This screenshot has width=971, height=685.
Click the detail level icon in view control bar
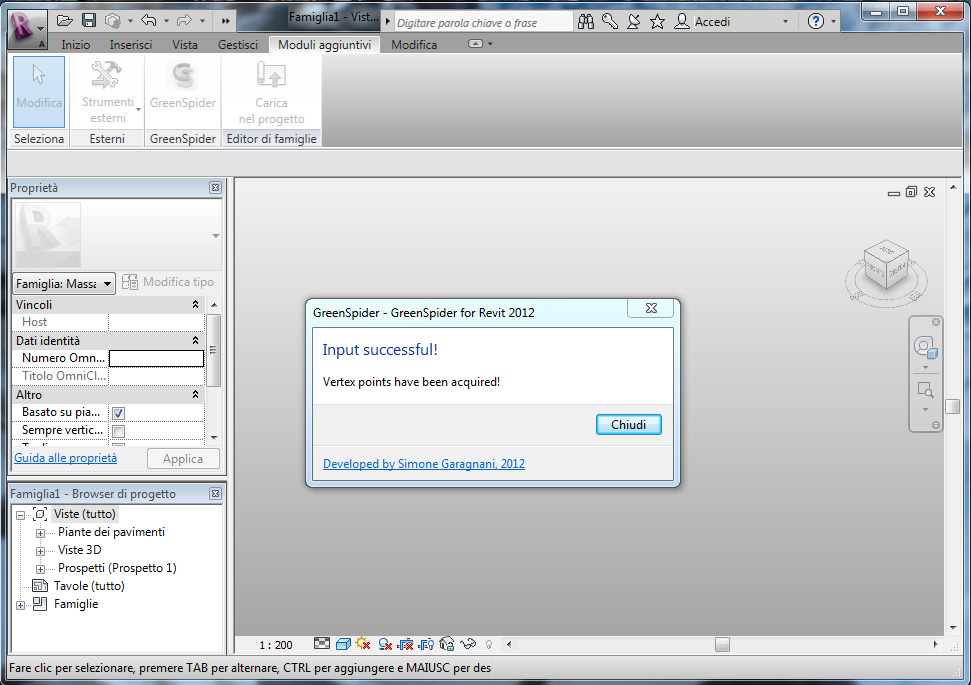322,644
